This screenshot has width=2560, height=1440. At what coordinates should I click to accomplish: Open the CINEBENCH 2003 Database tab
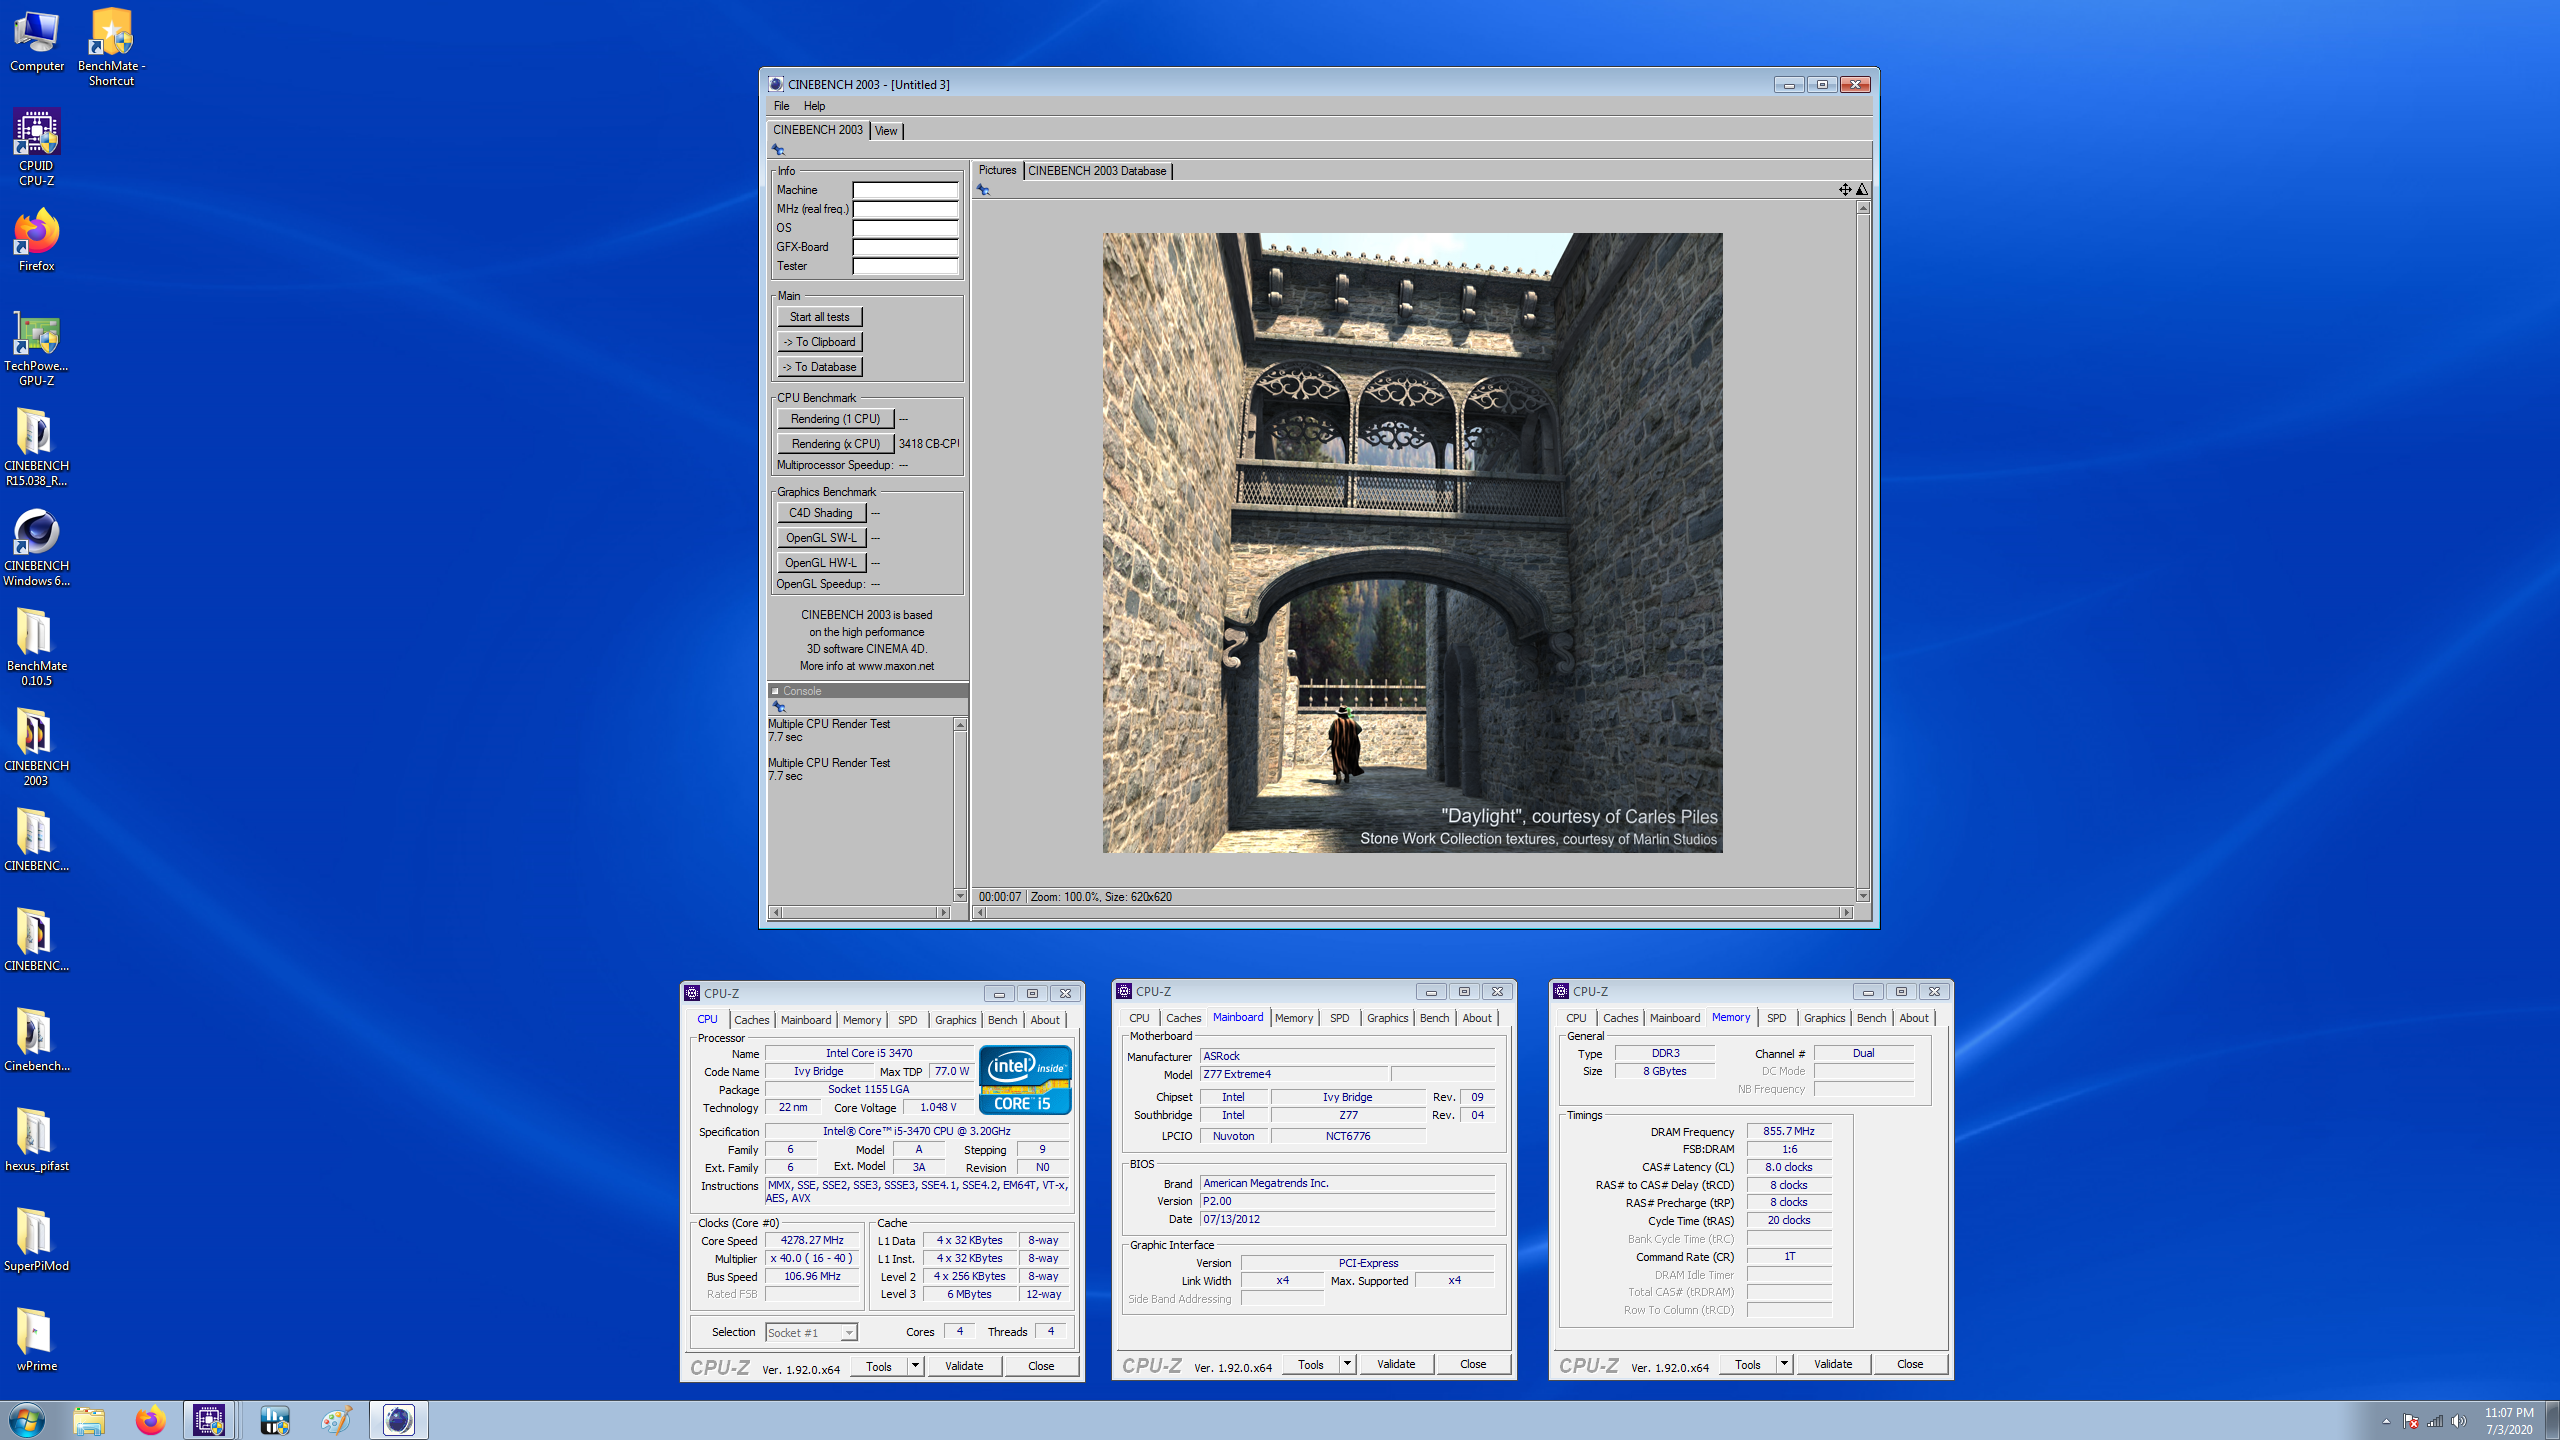click(1097, 171)
